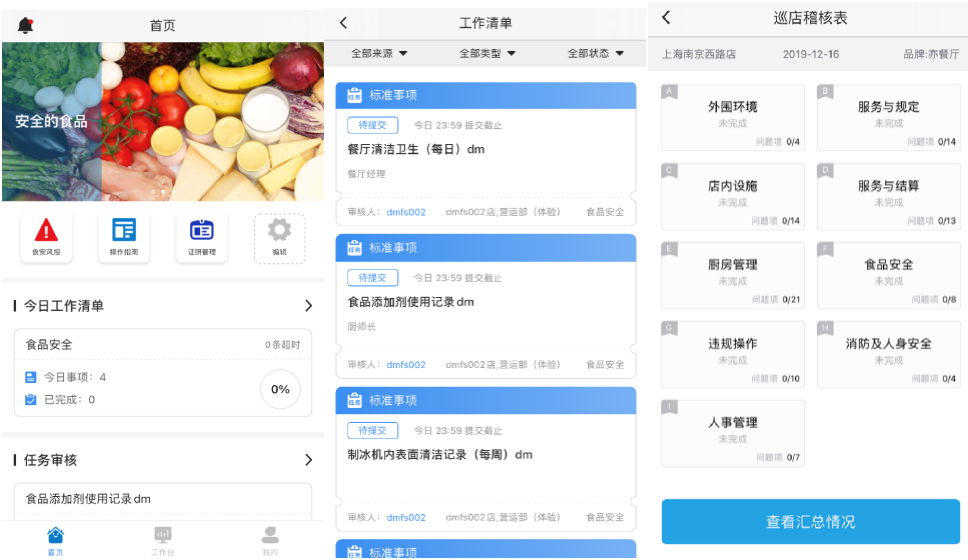Open the 餐厅清洁卫生（每日）dm task
The image size is (968, 560).
pyautogui.click(x=416, y=149)
